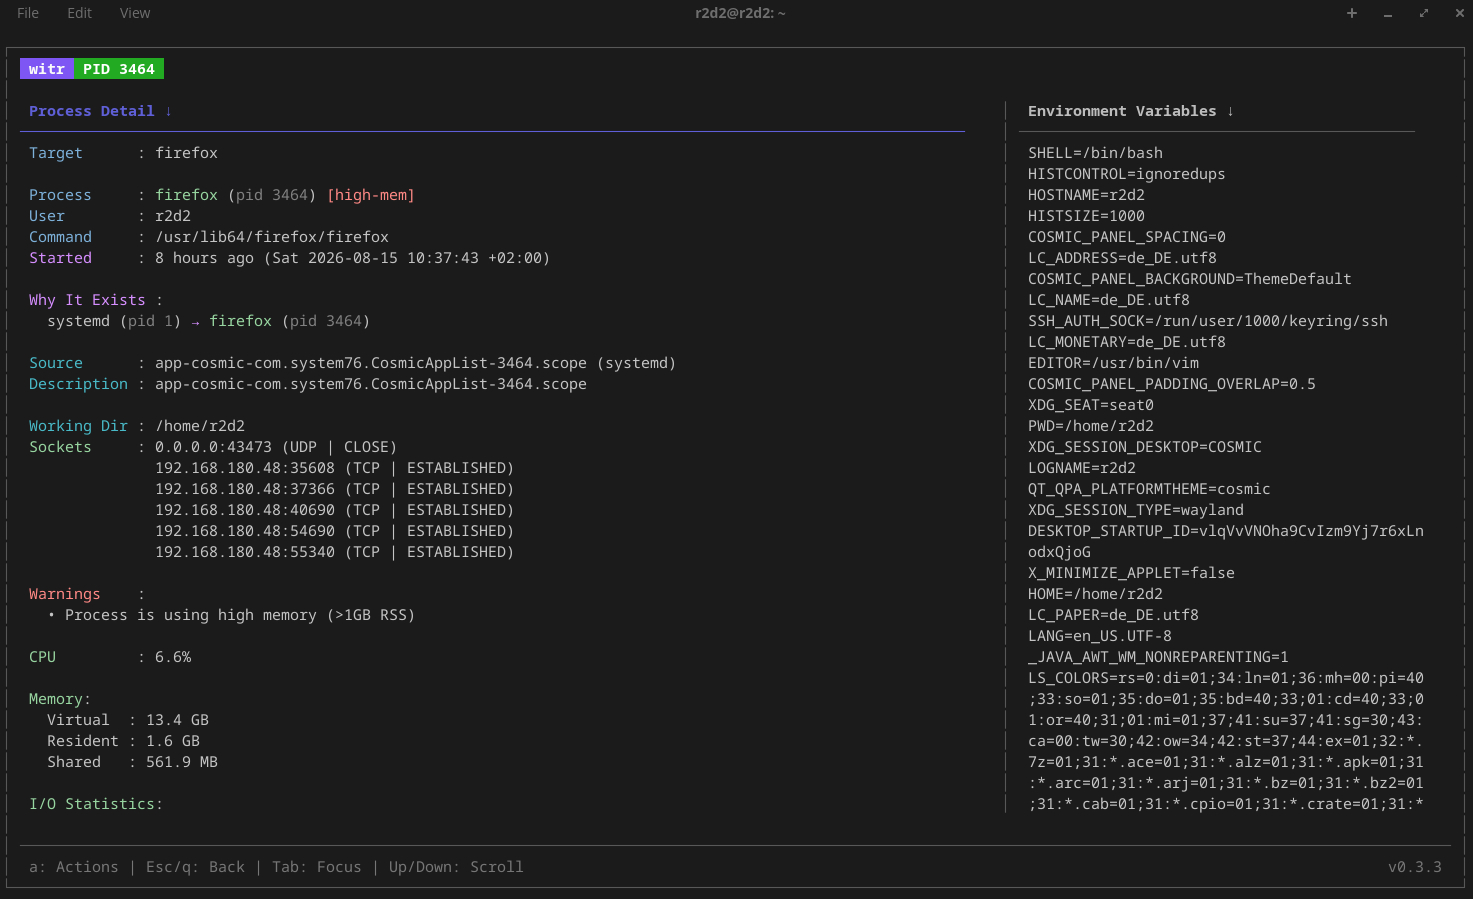Select LC_ADDRESS=de_DE.utf8 variable
Screen dimensions: 1473x899
click(1122, 258)
